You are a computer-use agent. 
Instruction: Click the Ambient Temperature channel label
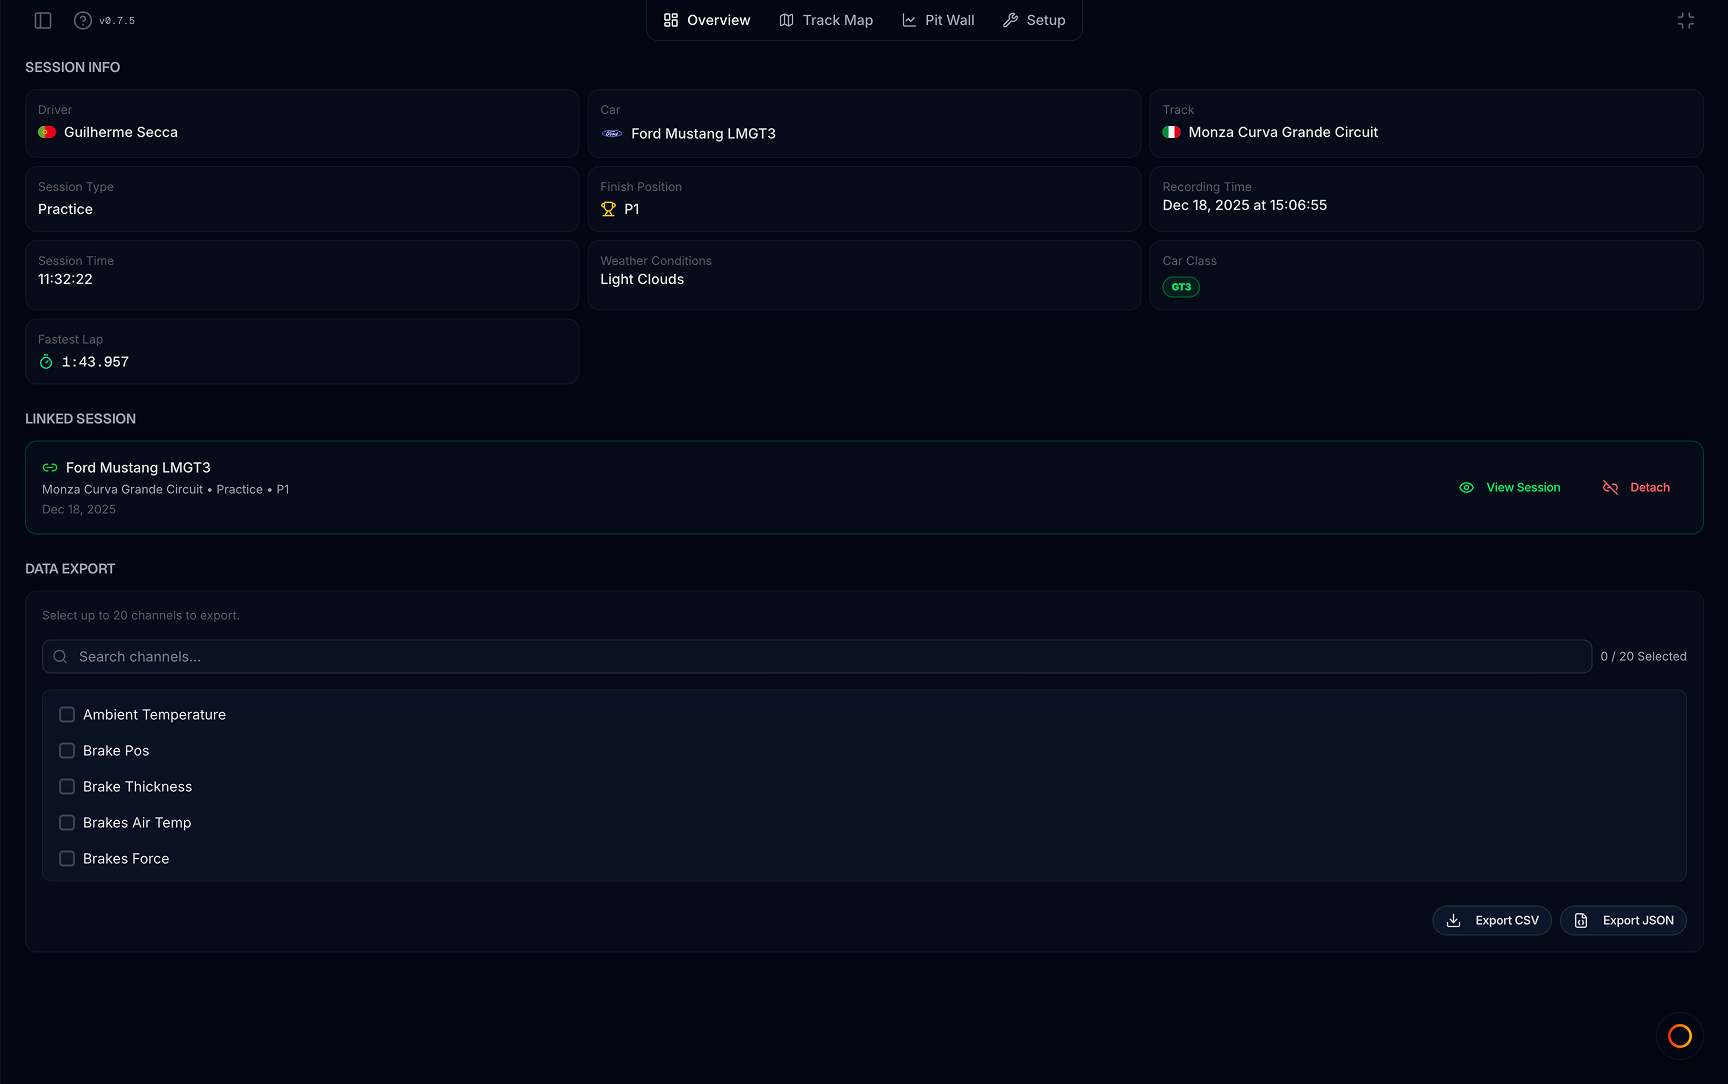[x=154, y=714]
